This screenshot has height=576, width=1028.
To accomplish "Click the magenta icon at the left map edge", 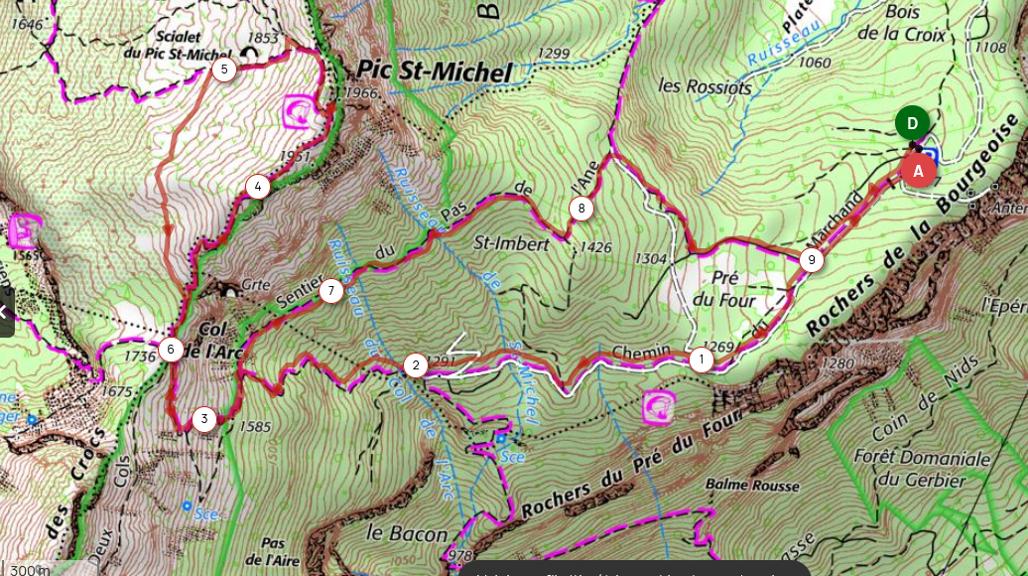I will pos(24,231).
